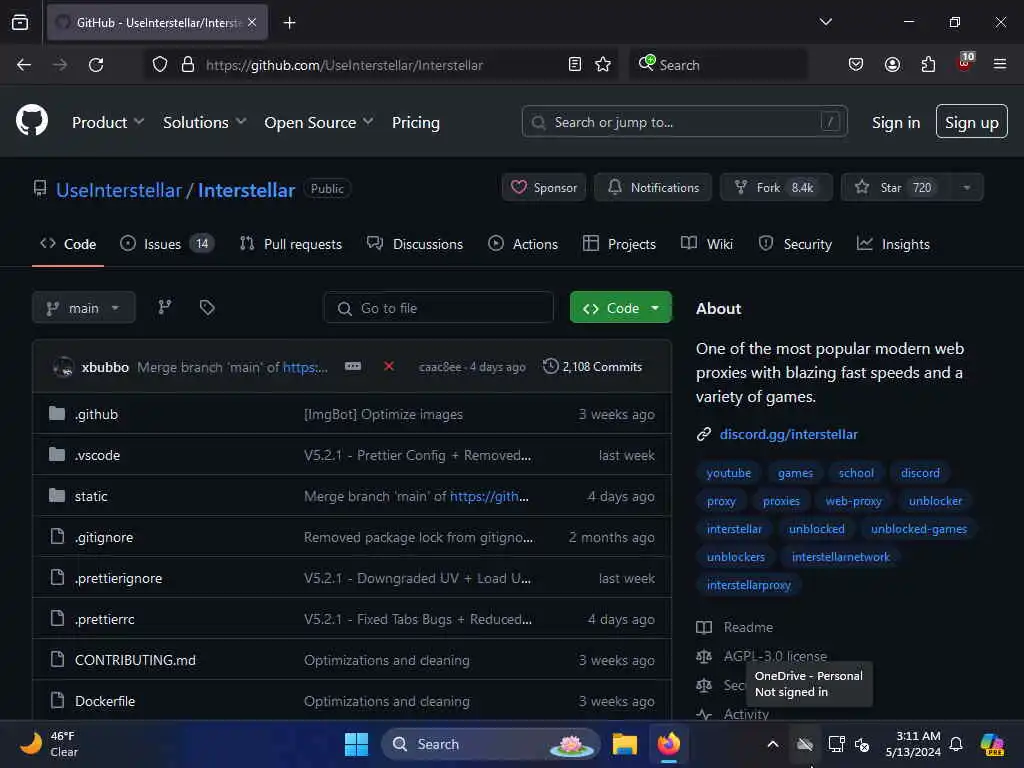Switch to the Actions tab
Screen dimensions: 1024x768
point(522,244)
